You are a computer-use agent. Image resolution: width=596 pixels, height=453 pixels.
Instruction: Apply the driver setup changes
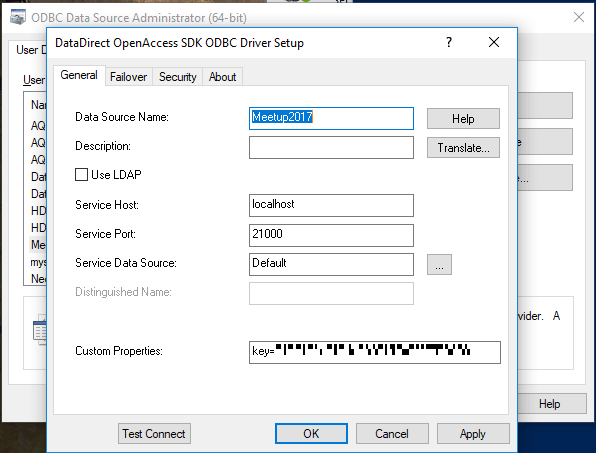coord(473,434)
